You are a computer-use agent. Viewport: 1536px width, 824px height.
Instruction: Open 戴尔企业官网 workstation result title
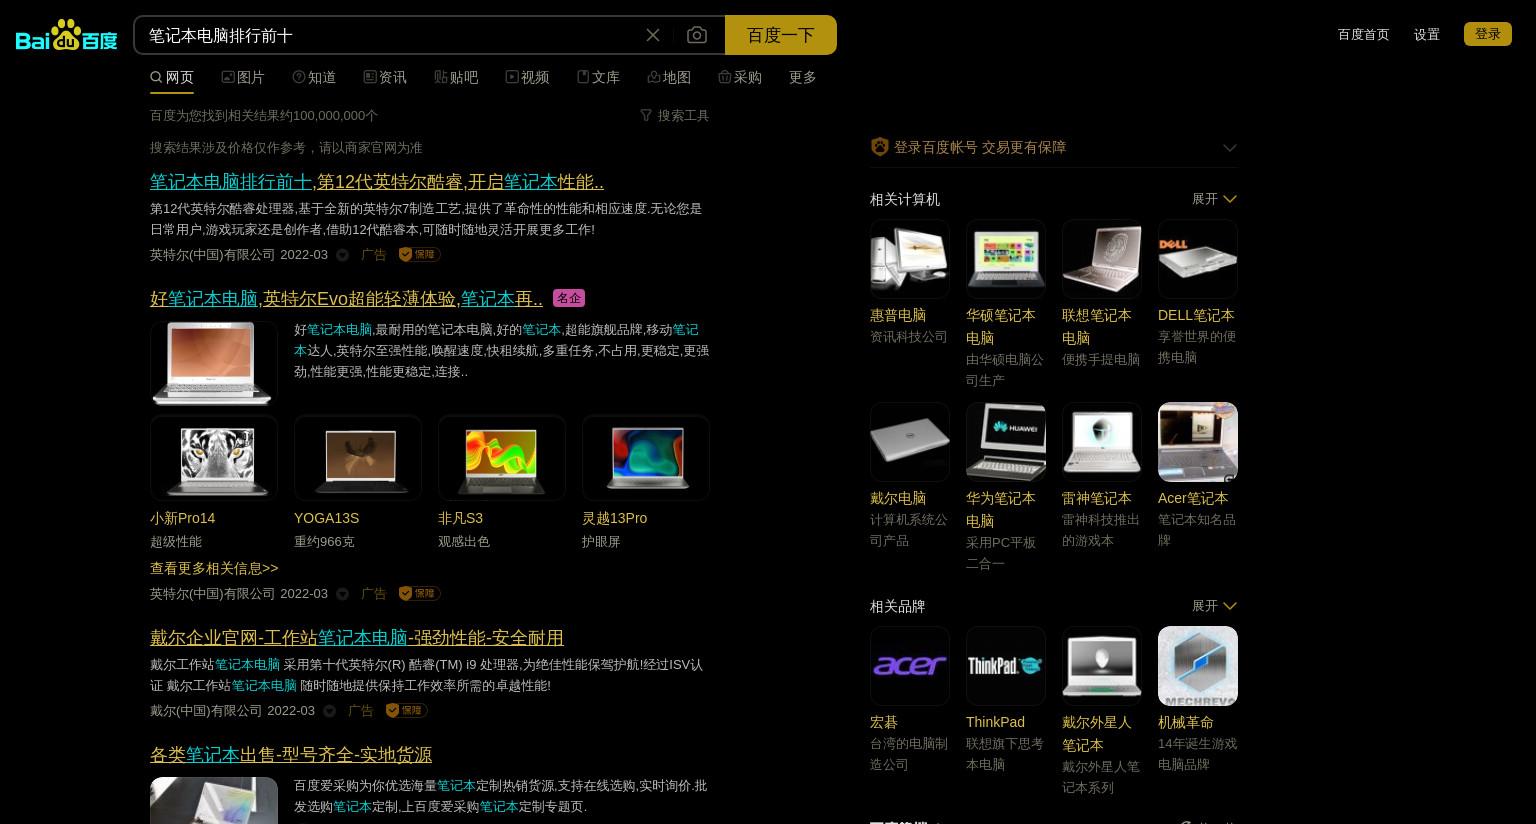click(357, 638)
